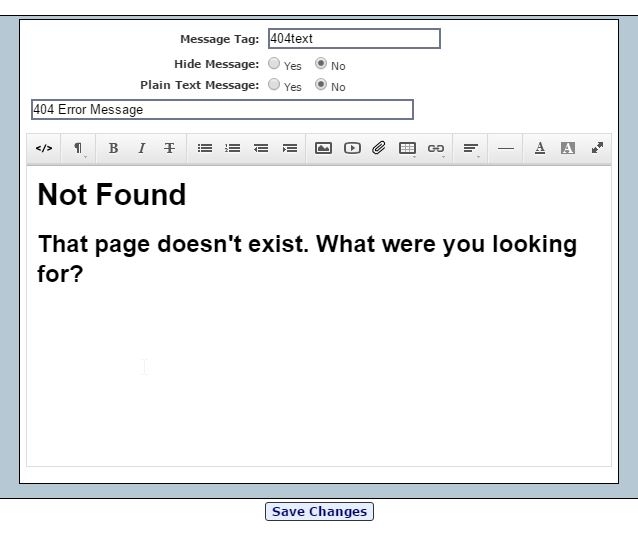The image size is (638, 547).
Task: Apply italic formatting
Action: [142, 148]
